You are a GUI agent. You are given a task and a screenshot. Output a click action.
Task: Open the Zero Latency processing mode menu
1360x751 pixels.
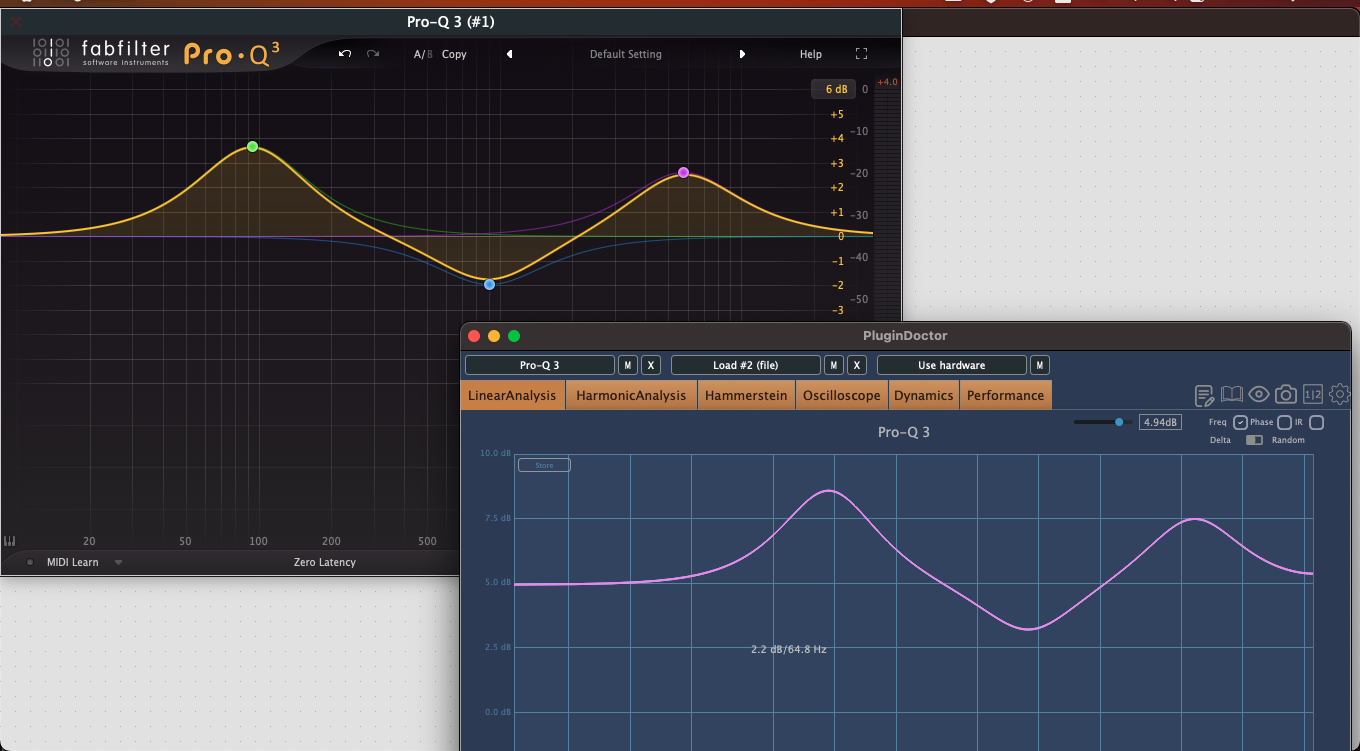(325, 562)
